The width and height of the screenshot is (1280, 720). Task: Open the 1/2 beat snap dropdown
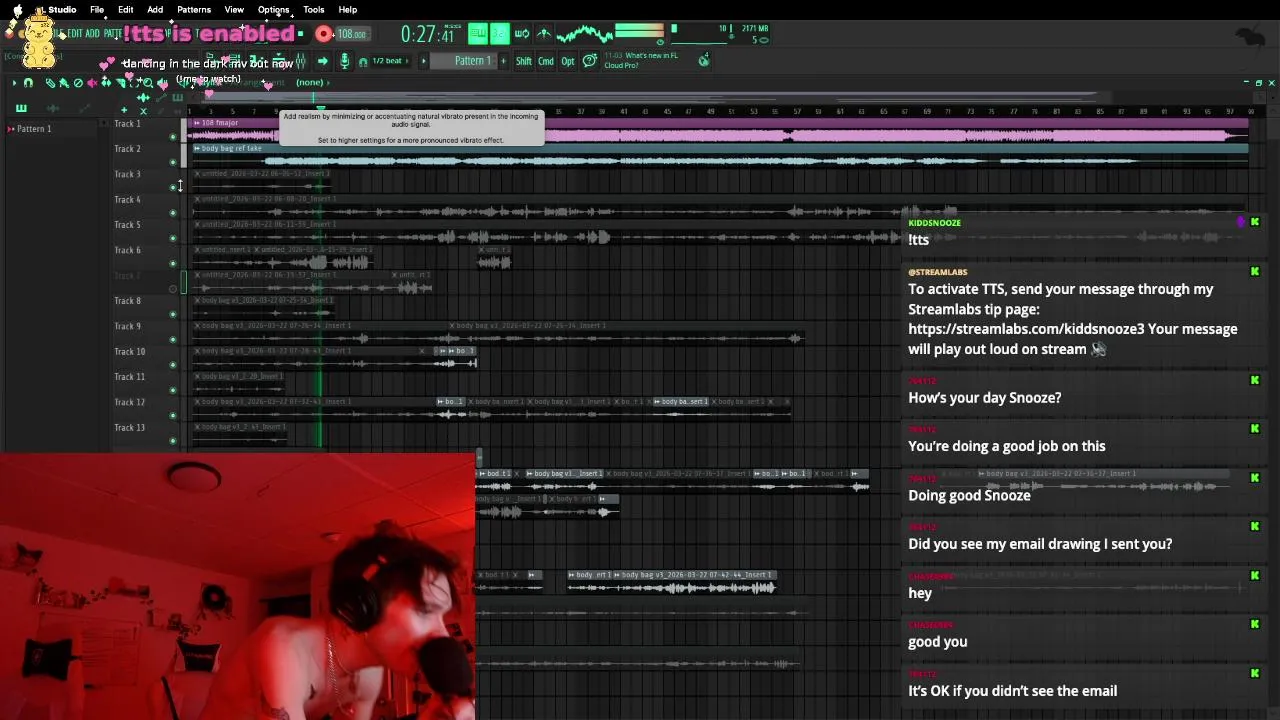point(388,61)
